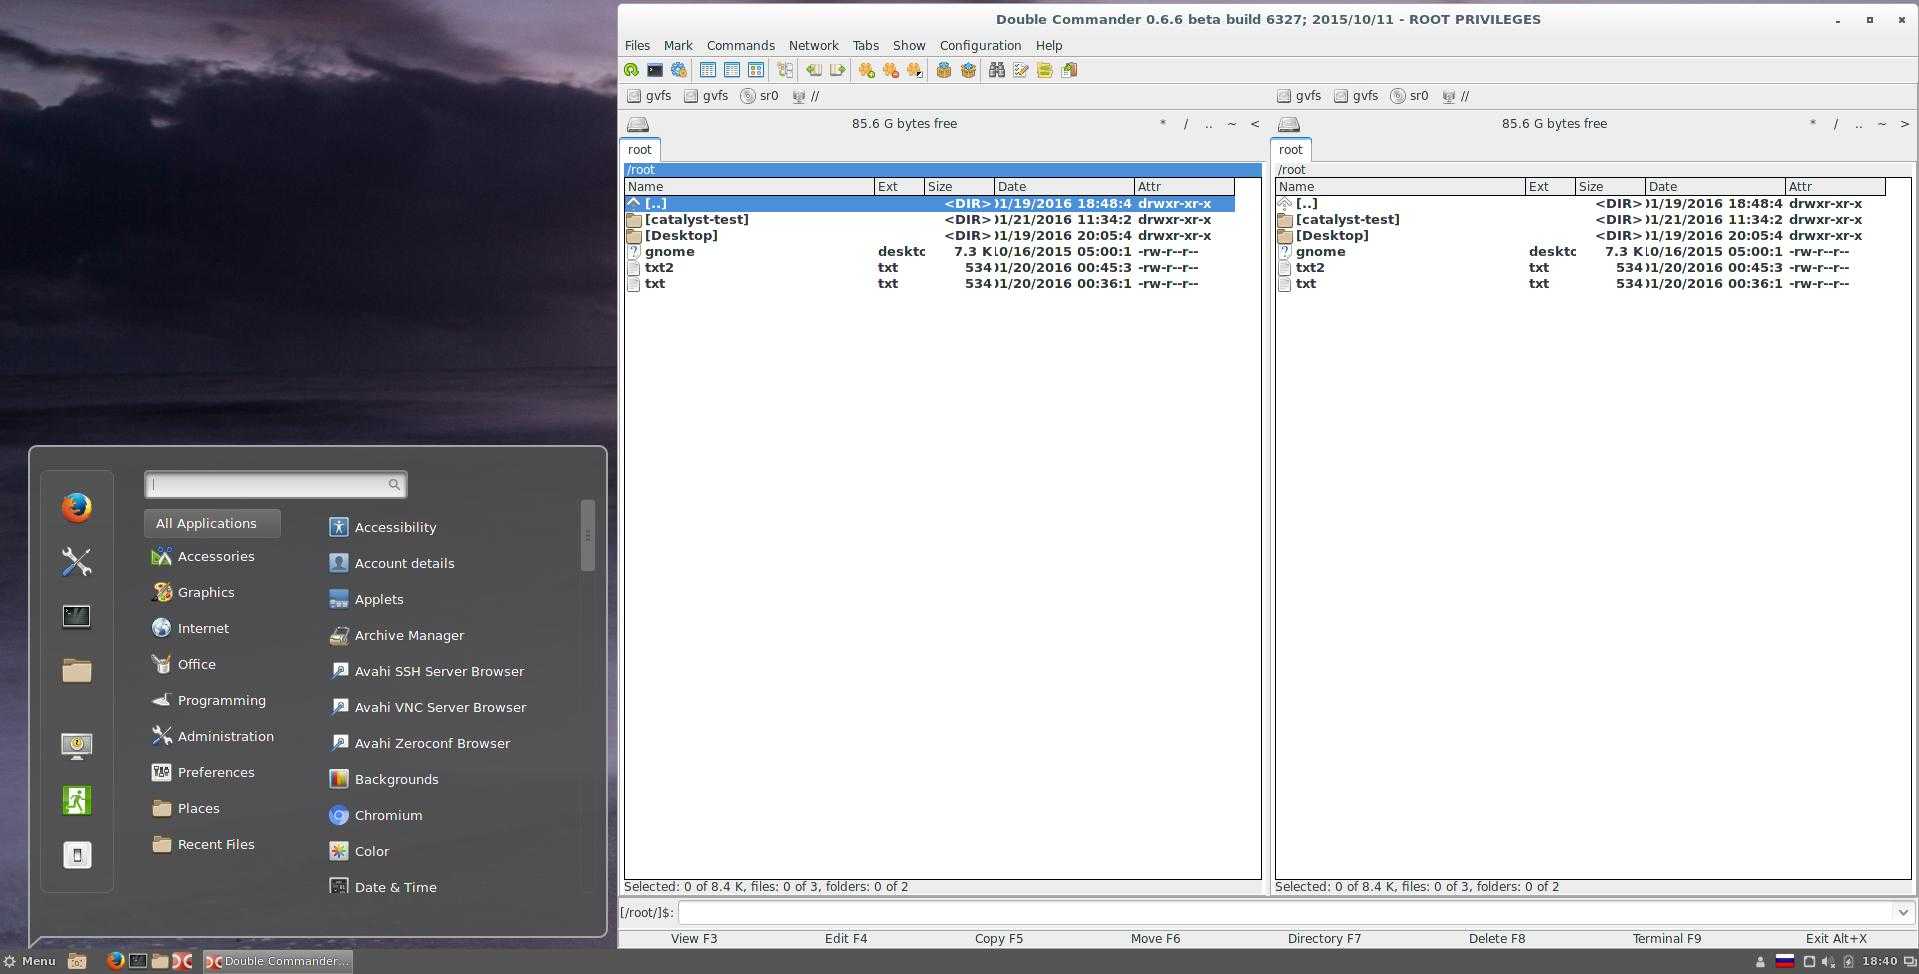This screenshot has height=974, width=1919.
Task: Select the Administration category in menu
Action: pos(225,736)
